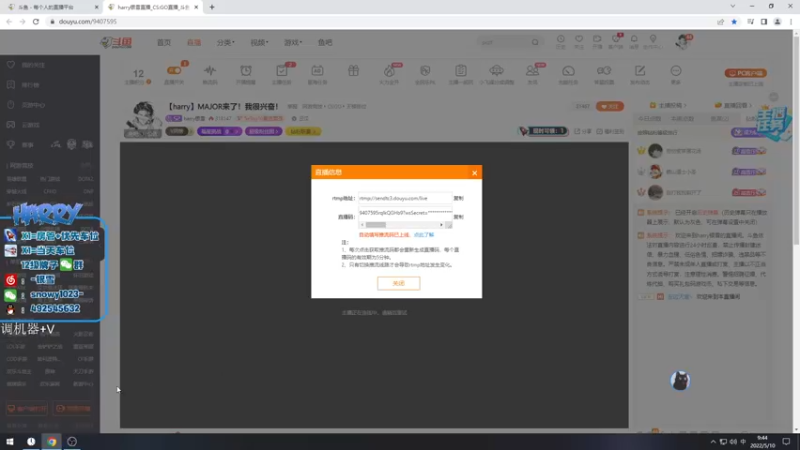Open the 排行榜 item in the left sidebar
The height and width of the screenshot is (450, 800).
pyautogui.click(x=24, y=85)
